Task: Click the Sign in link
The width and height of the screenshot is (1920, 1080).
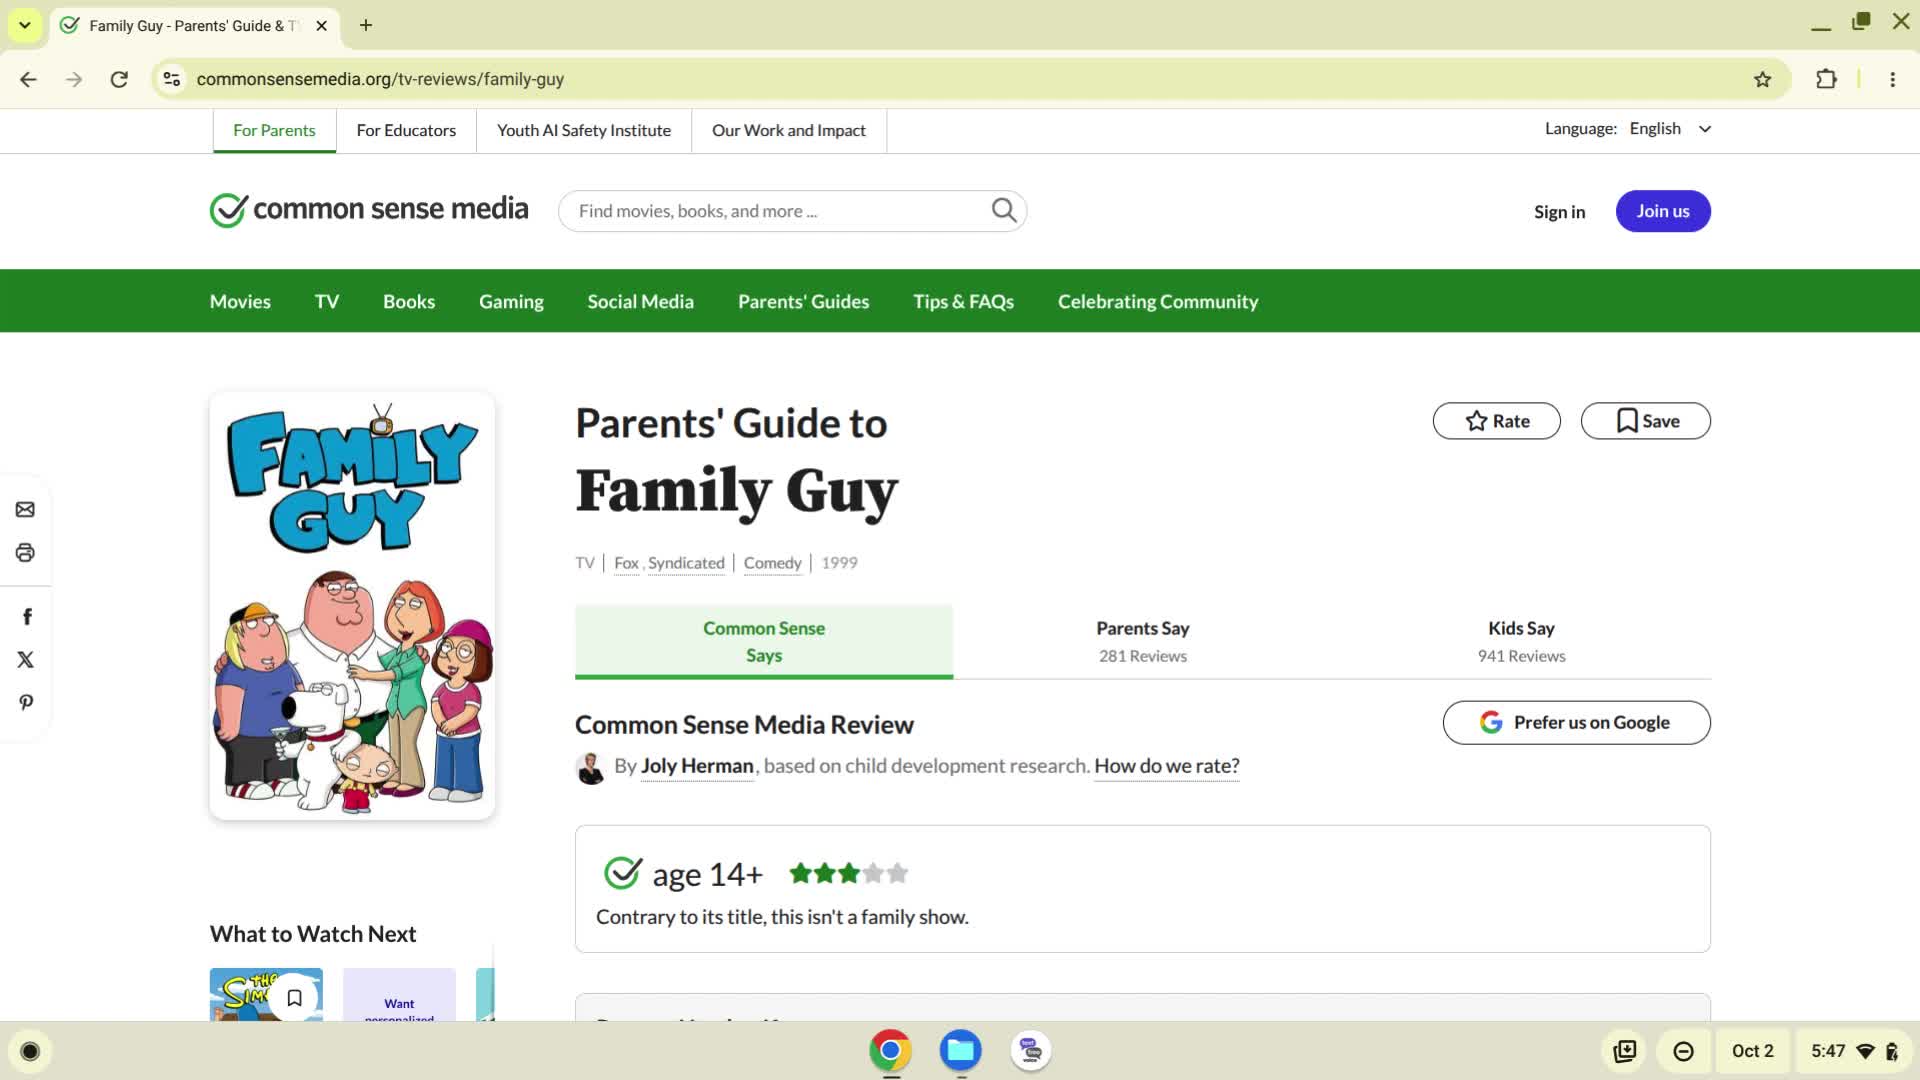Action: pos(1559,211)
